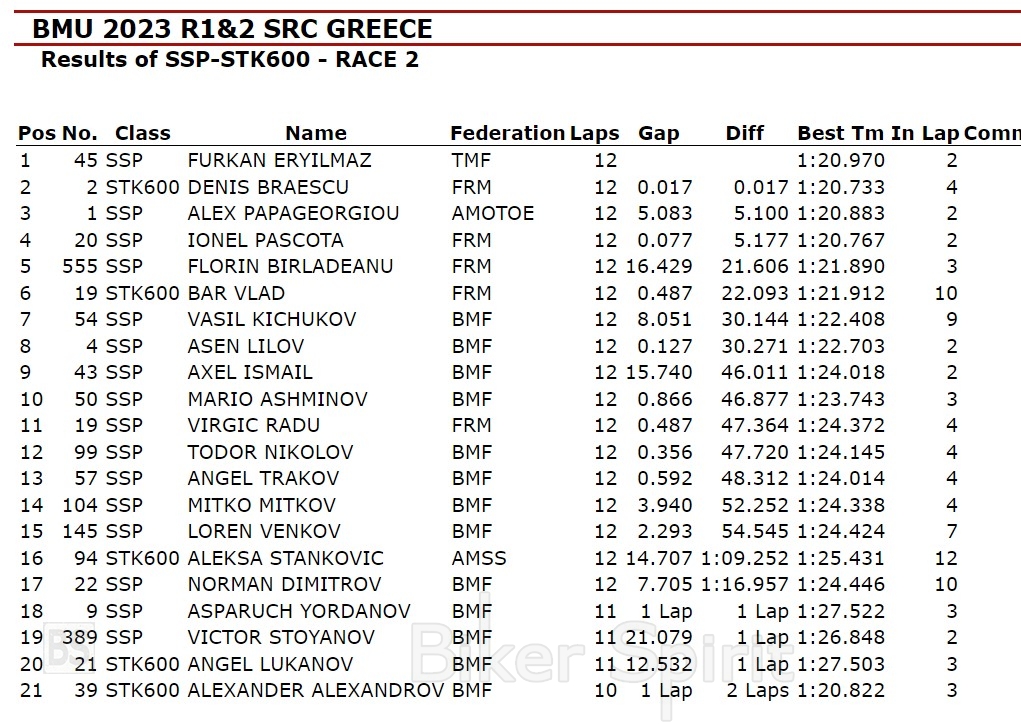Click the AMOTOE federation cell
This screenshot has height=724, width=1021.
(x=493, y=213)
